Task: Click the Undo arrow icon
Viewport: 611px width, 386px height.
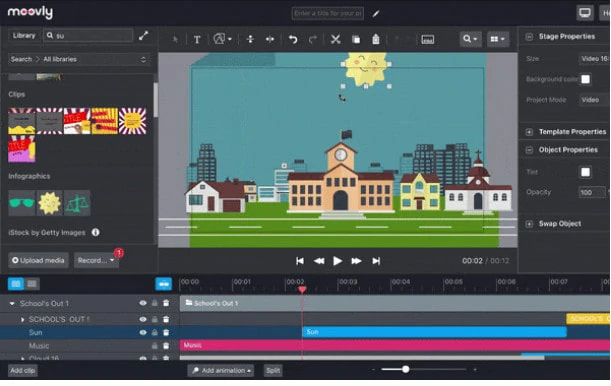Action: (293, 39)
